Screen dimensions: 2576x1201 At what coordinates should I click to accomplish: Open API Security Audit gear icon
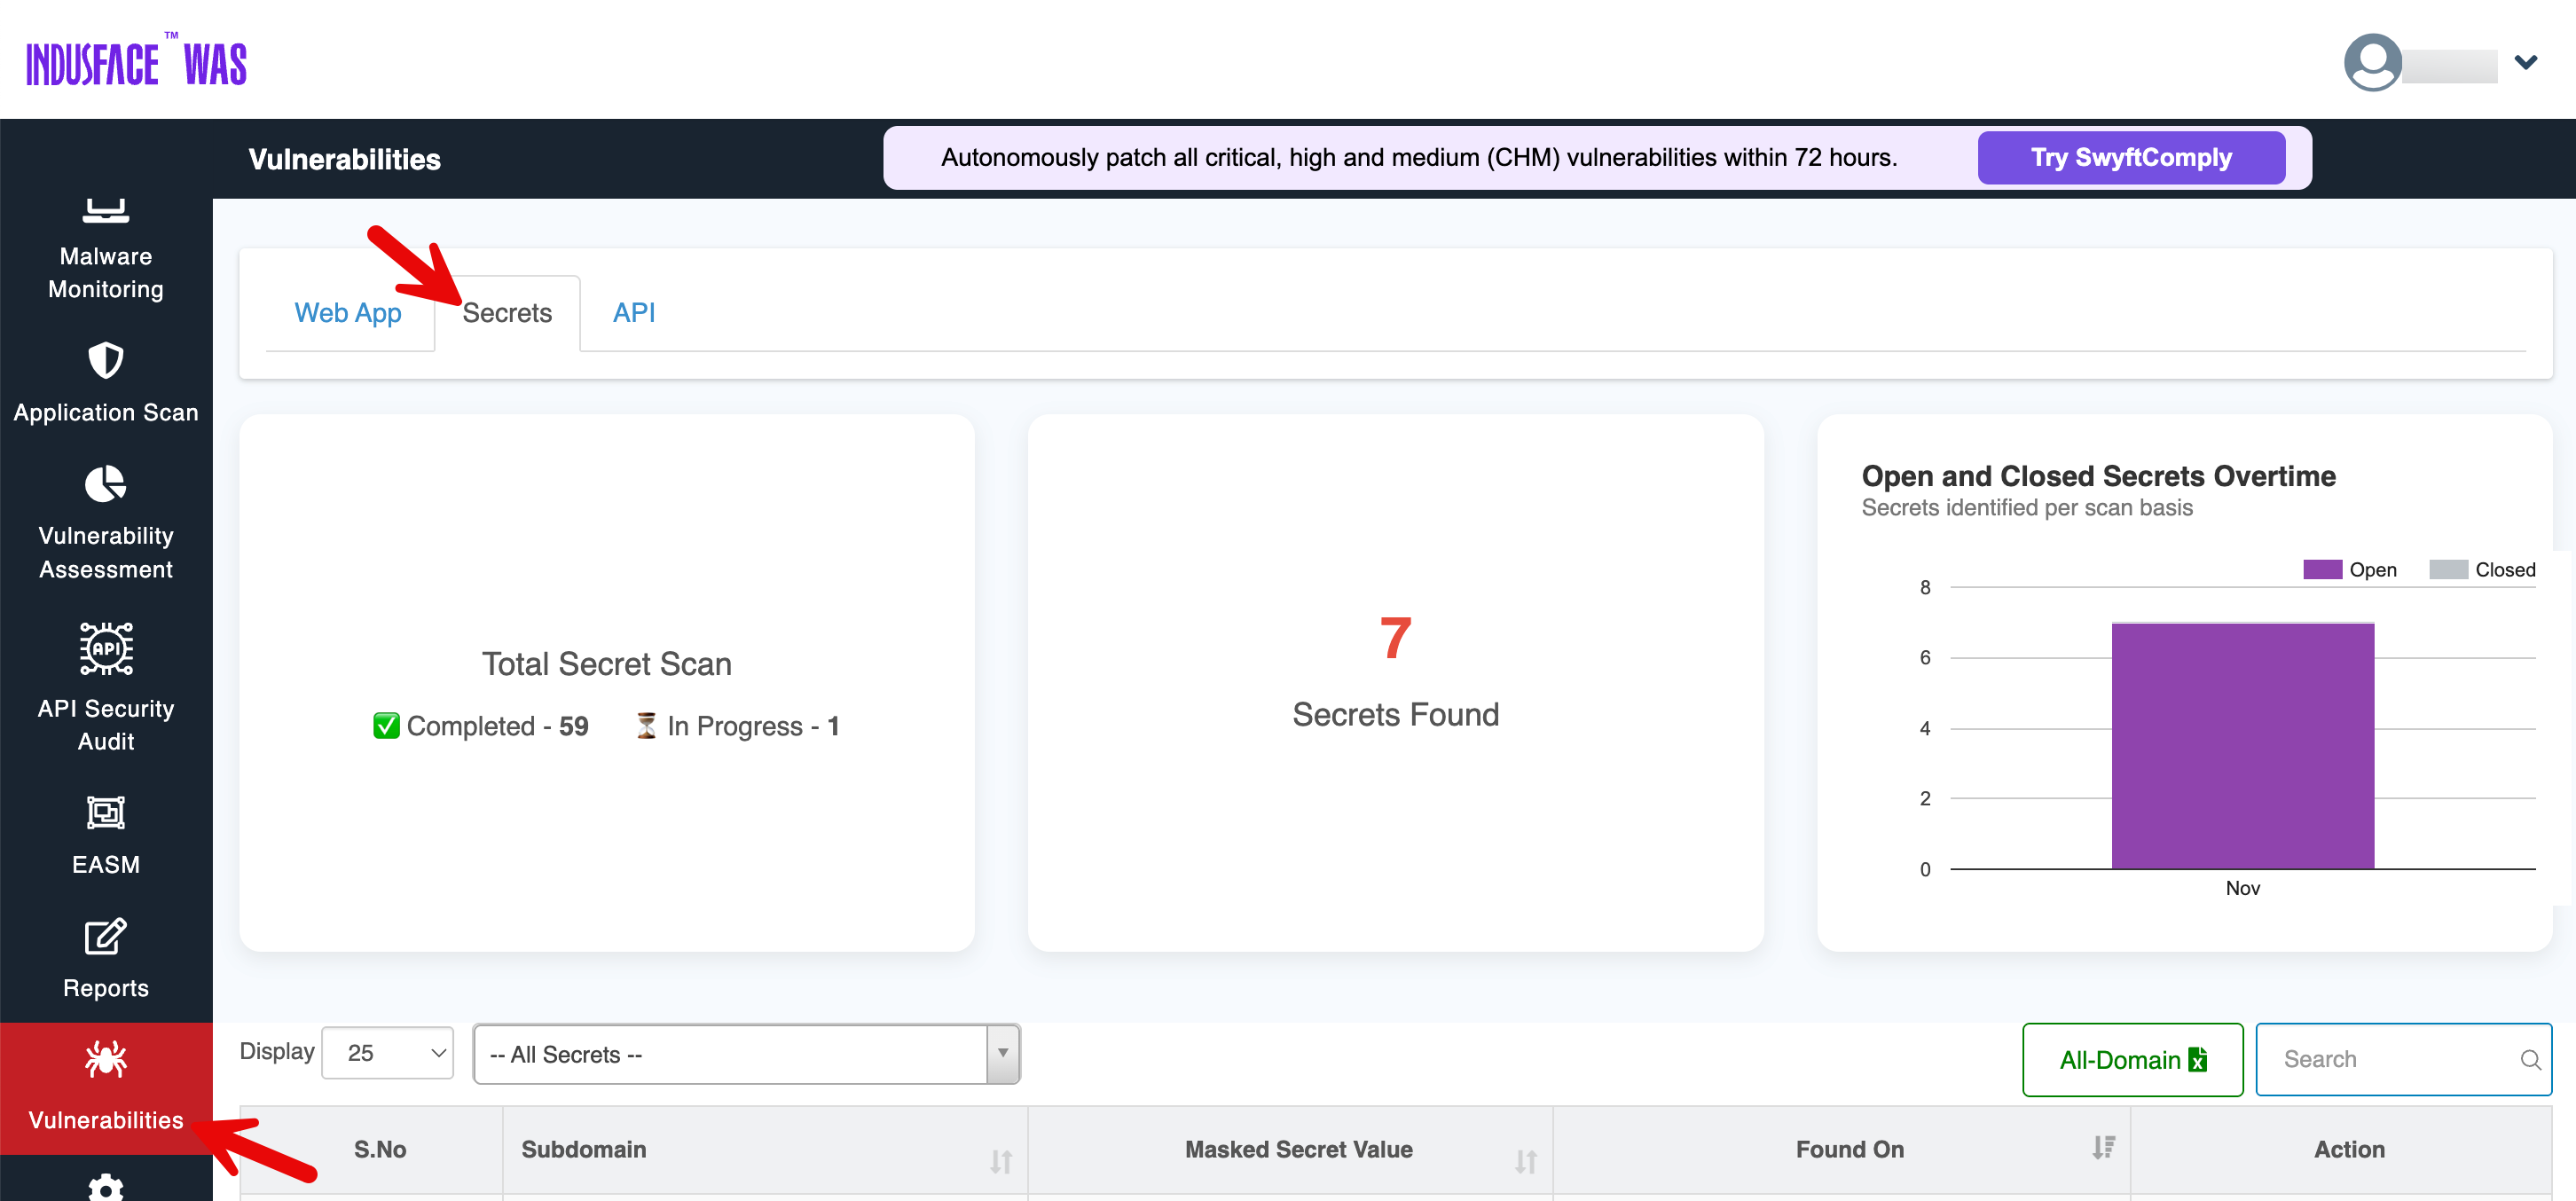(105, 649)
